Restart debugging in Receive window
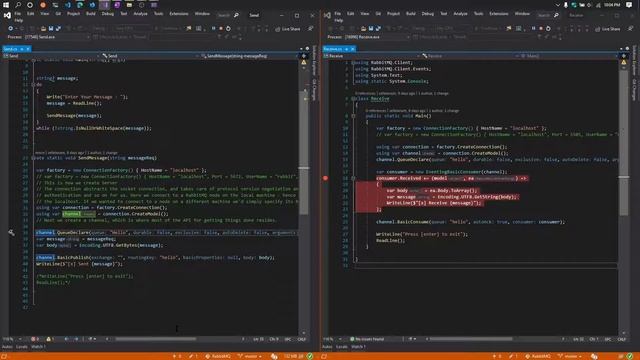Viewport: 640px width, 360px height. point(548,29)
